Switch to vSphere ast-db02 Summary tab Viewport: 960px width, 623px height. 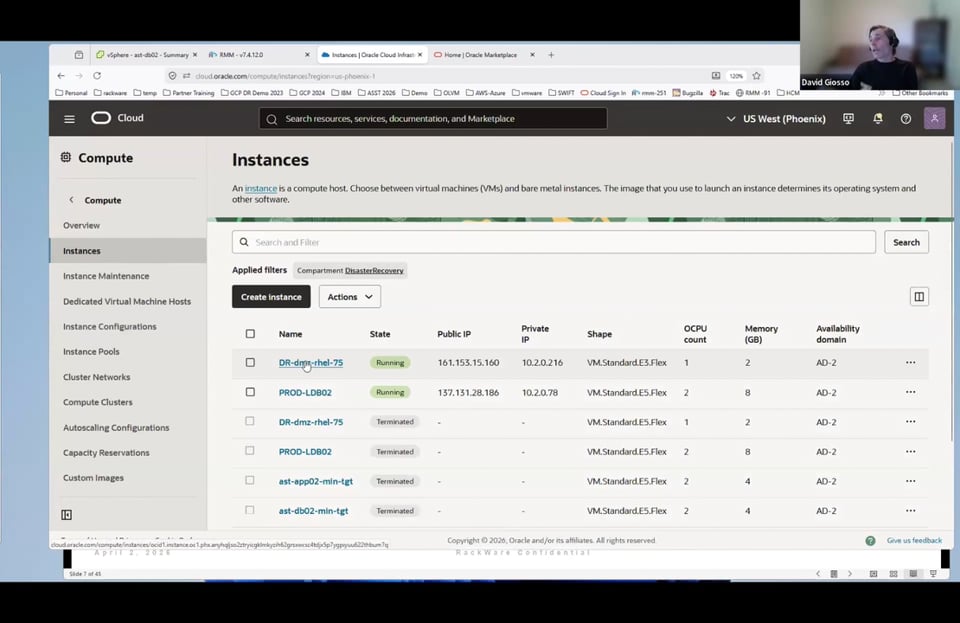pyautogui.click(x=146, y=55)
